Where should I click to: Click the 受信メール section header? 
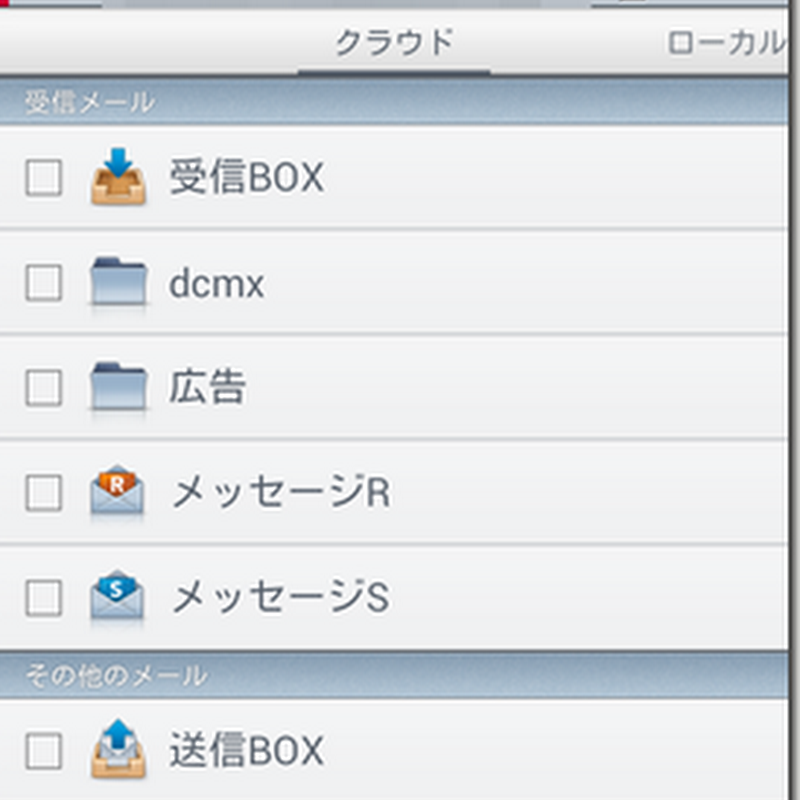(90, 102)
